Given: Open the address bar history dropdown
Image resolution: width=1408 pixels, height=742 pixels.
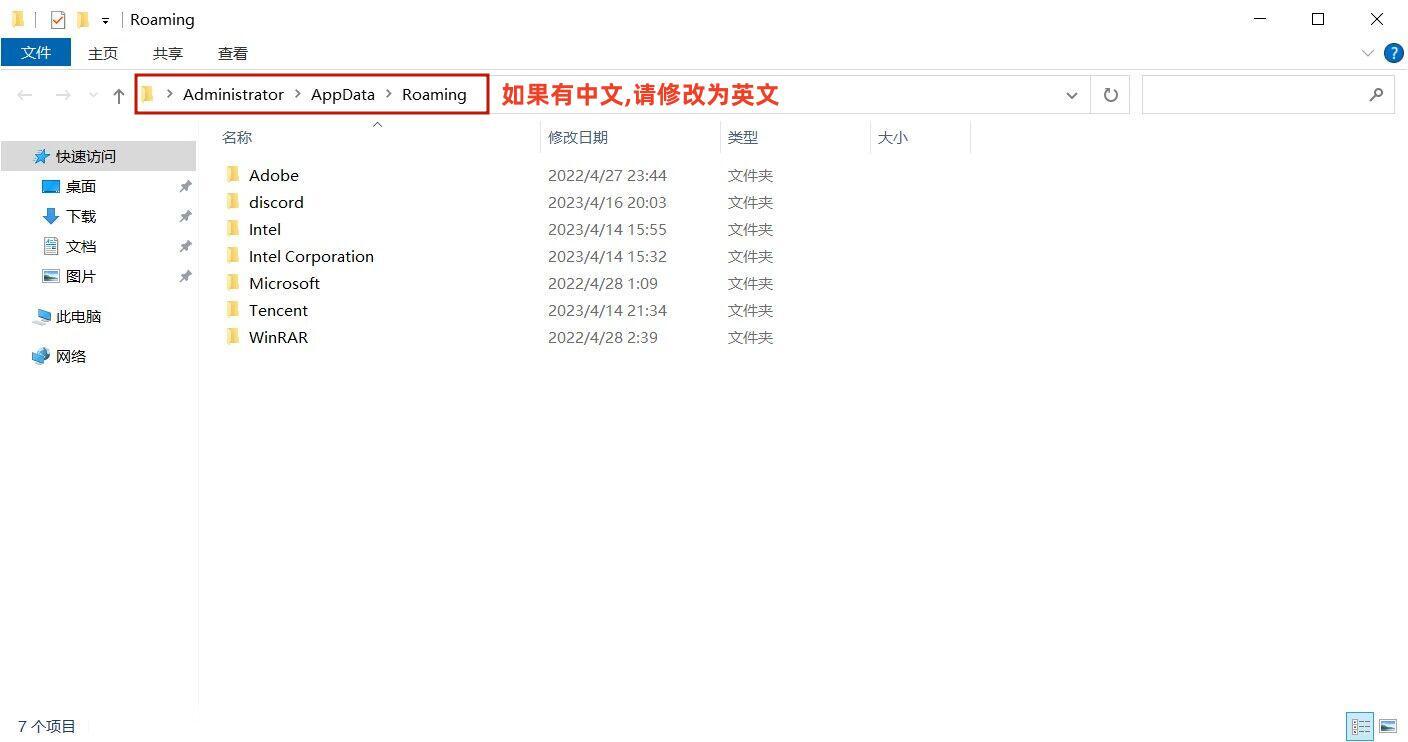Looking at the screenshot, I should (1071, 95).
